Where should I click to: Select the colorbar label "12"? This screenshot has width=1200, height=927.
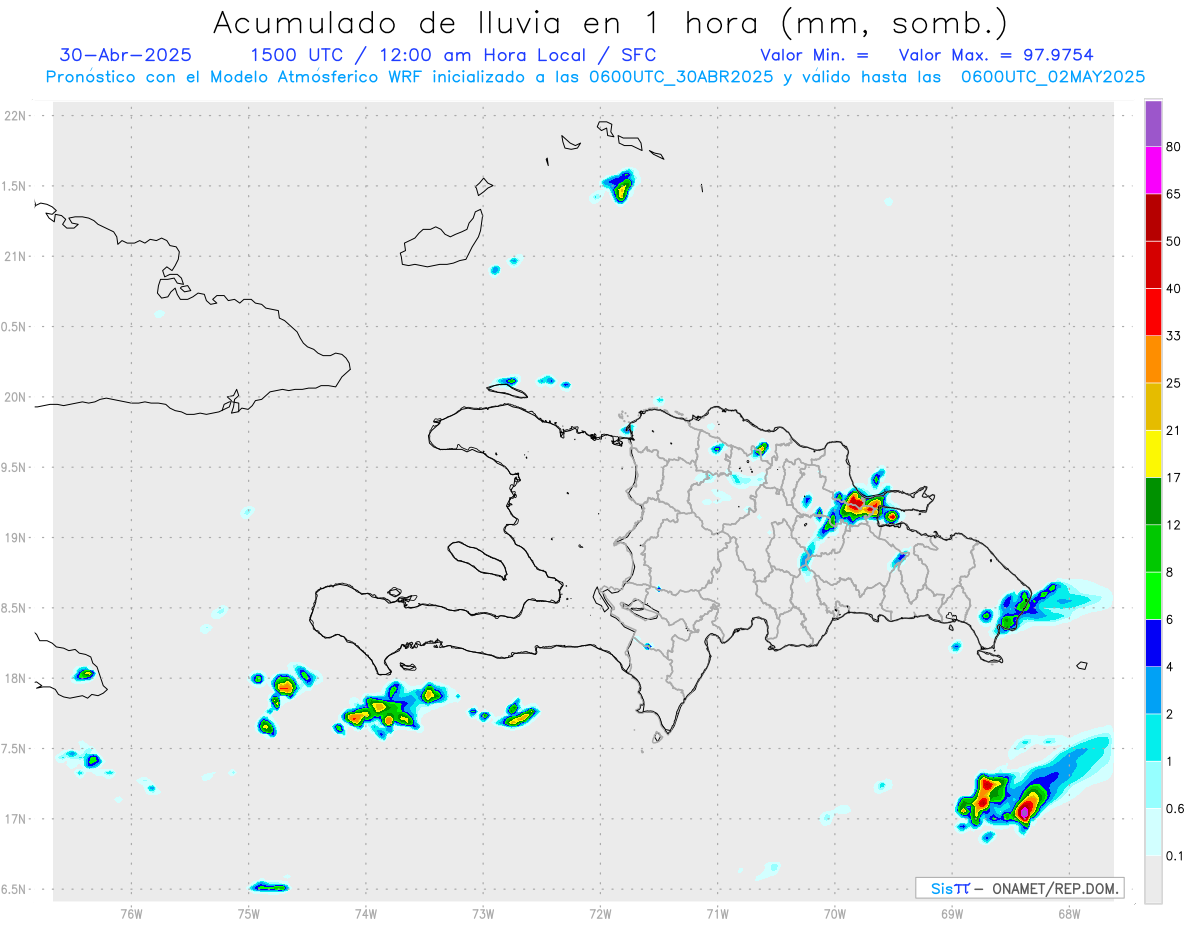(1174, 525)
